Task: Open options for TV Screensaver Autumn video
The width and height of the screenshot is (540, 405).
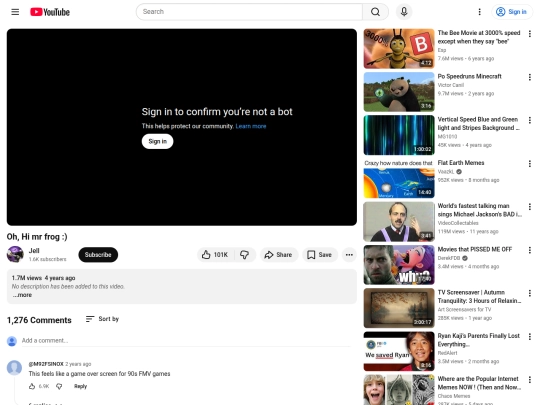Action: [x=530, y=293]
